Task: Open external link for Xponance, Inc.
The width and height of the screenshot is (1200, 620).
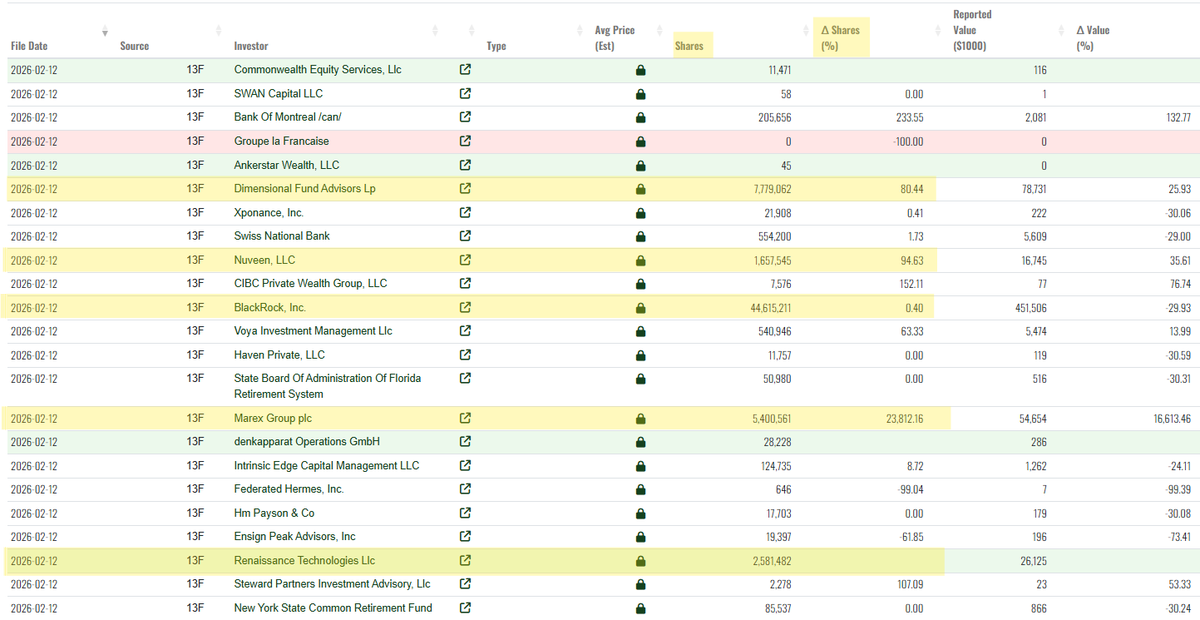Action: click(465, 212)
